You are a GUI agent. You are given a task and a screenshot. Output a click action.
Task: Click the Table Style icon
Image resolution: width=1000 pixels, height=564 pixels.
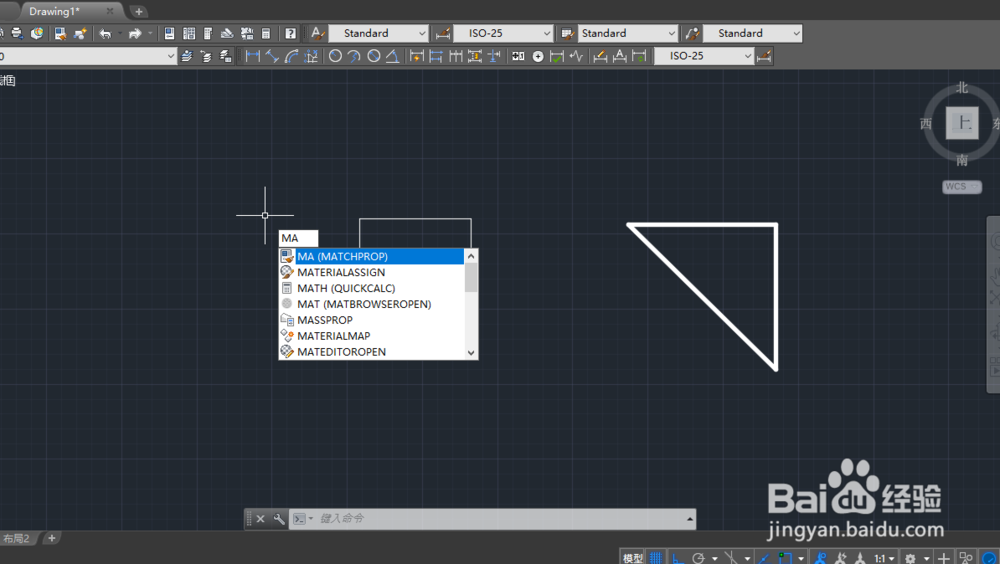coord(567,34)
